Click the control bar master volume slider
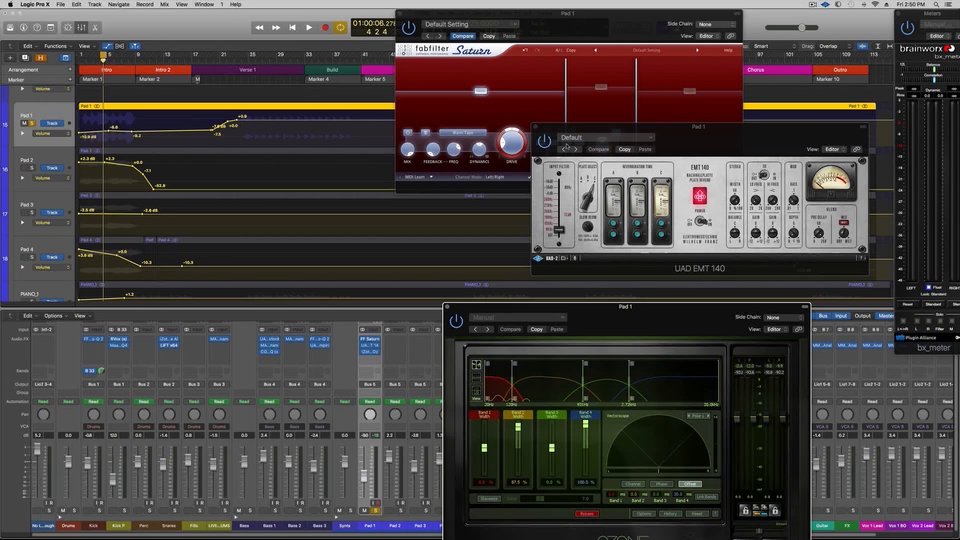The width and height of the screenshot is (960, 540). pyautogui.click(x=792, y=28)
